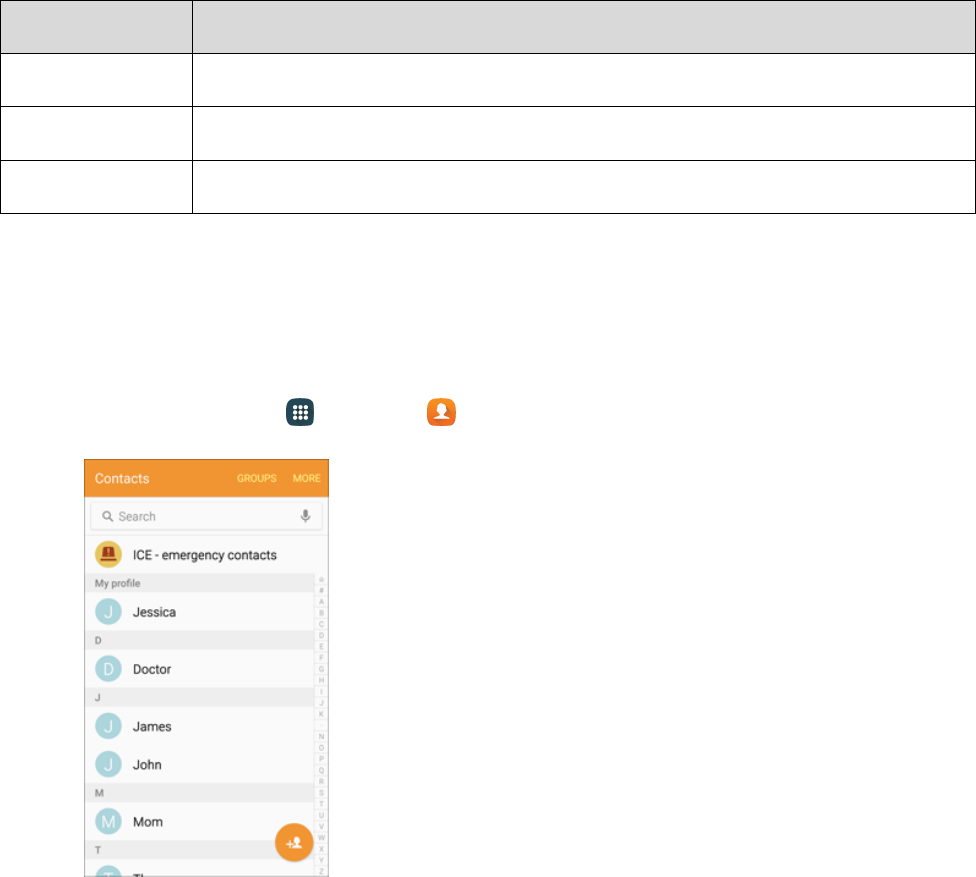Tap the GROUPS tab in Contacts
The height and width of the screenshot is (877, 976).
pyautogui.click(x=256, y=479)
